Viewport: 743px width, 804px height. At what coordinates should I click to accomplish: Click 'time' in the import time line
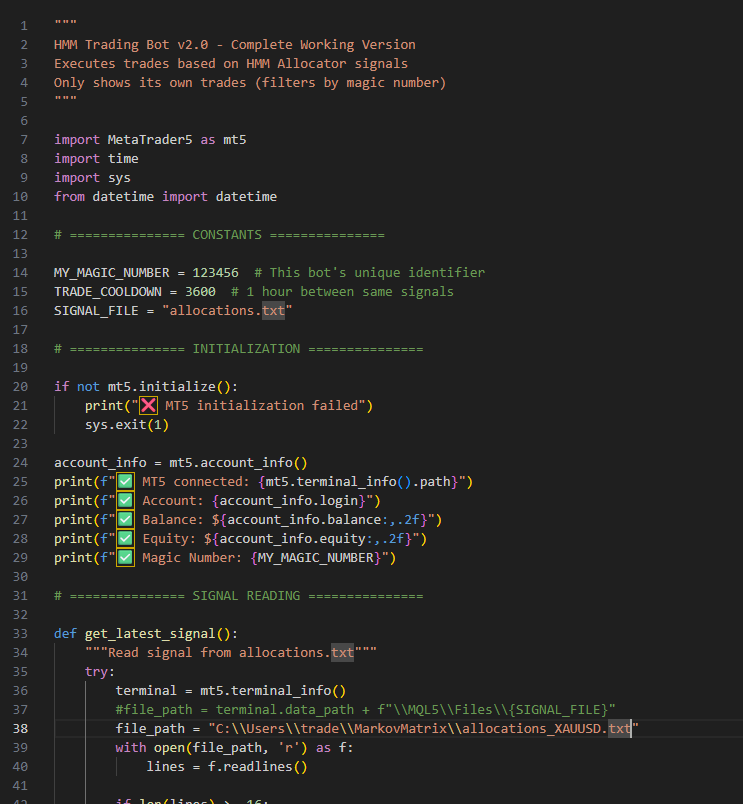[123, 159]
